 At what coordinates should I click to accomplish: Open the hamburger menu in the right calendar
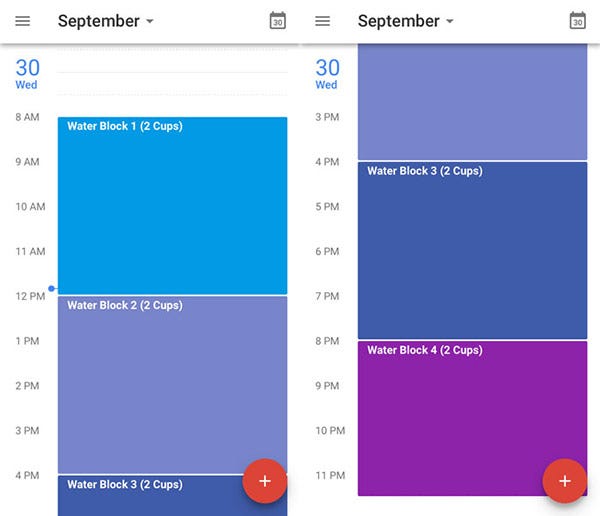(322, 21)
